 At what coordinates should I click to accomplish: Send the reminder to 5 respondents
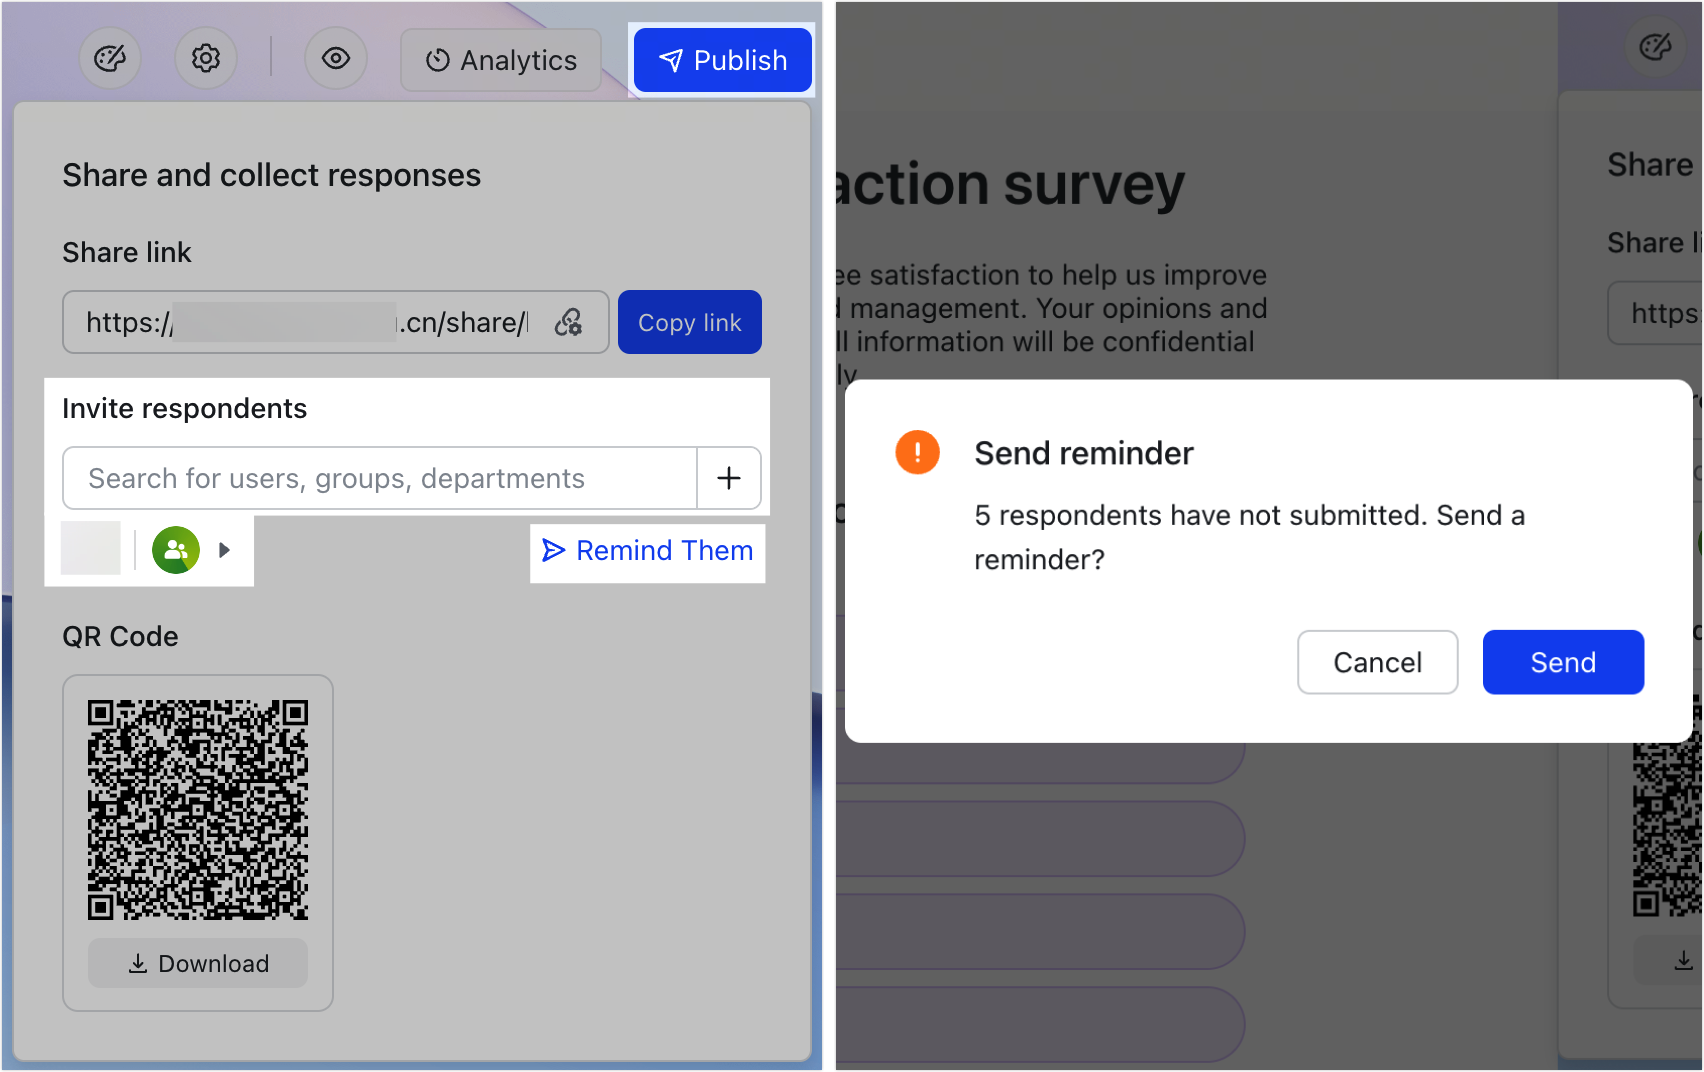pos(1562,662)
